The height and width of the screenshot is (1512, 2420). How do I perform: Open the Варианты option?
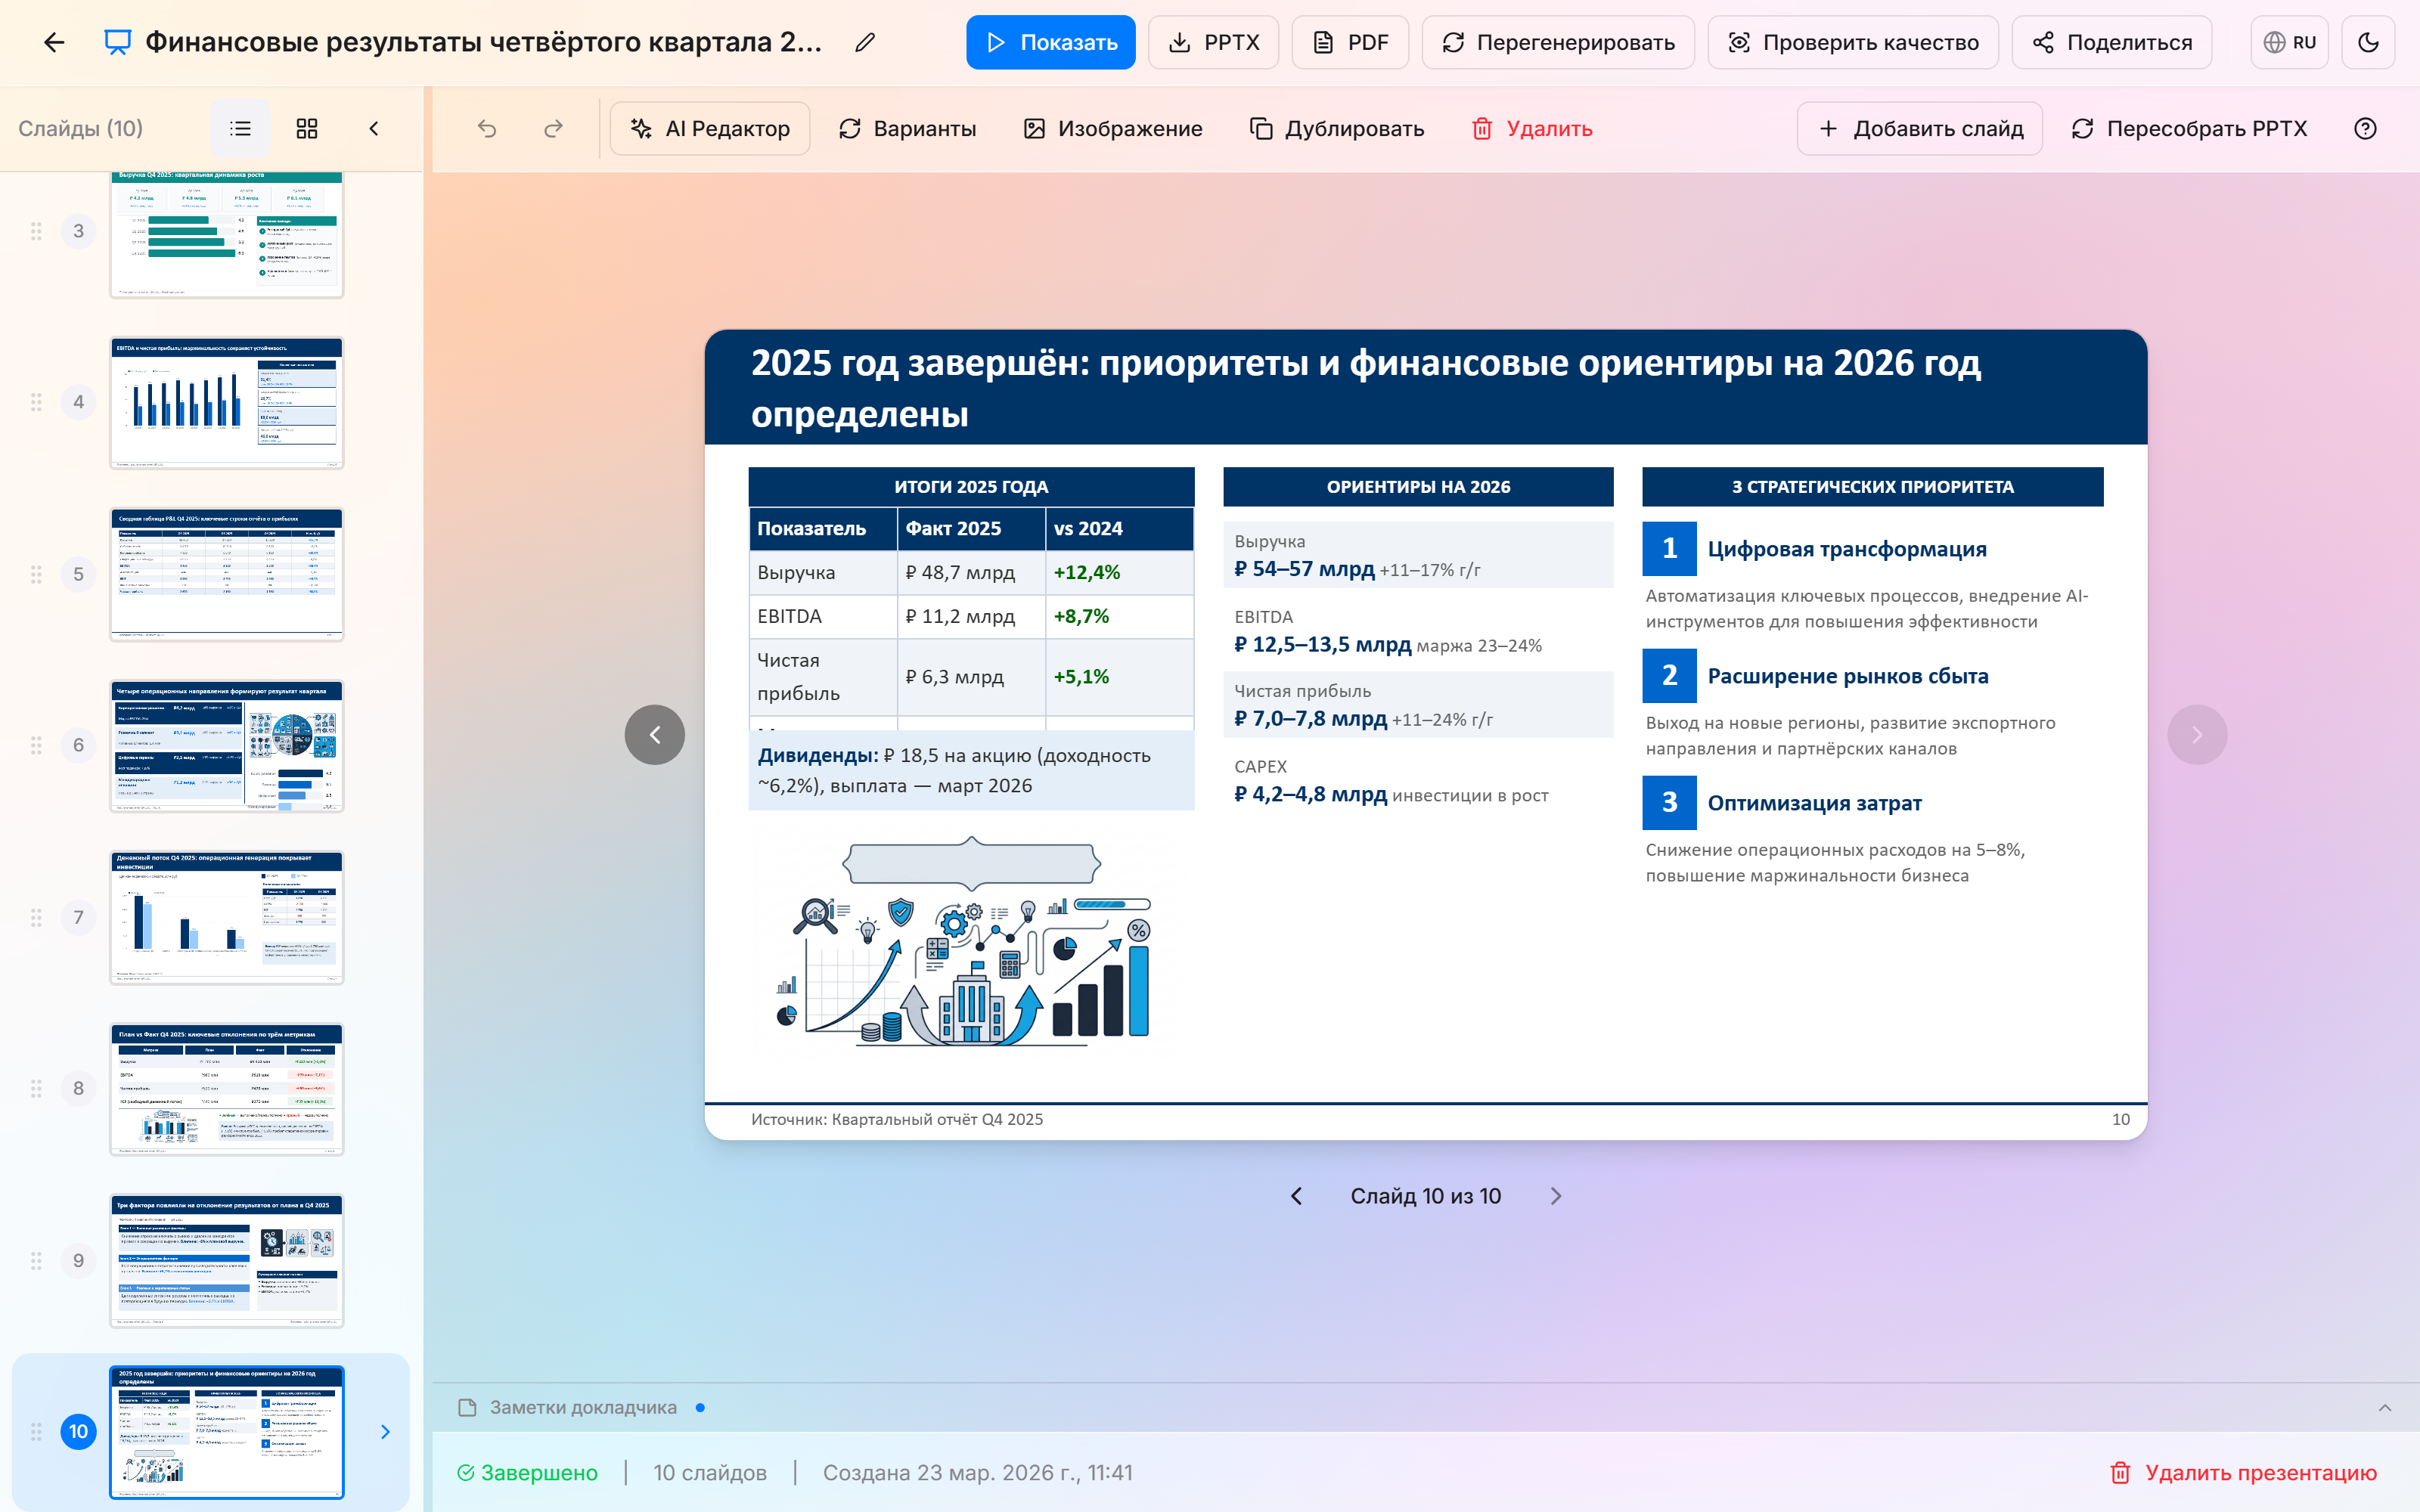tap(907, 128)
